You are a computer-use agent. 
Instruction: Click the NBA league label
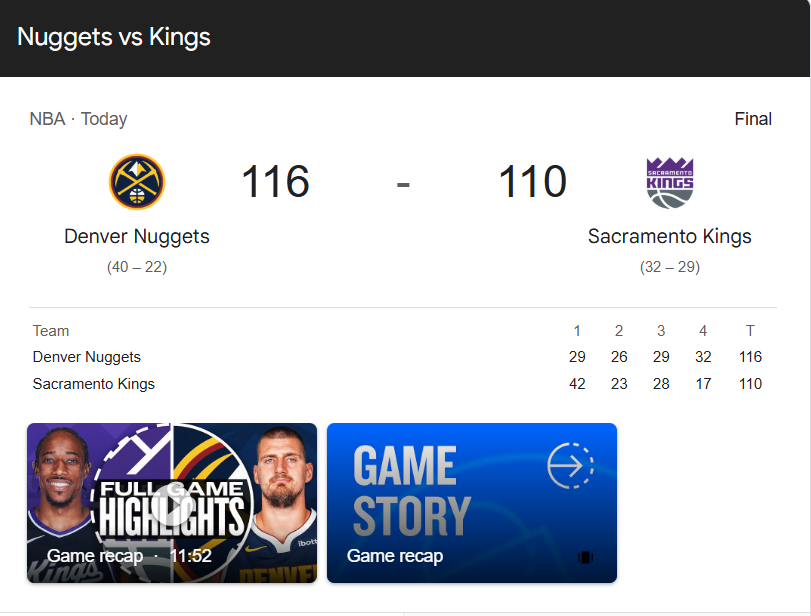pos(47,119)
